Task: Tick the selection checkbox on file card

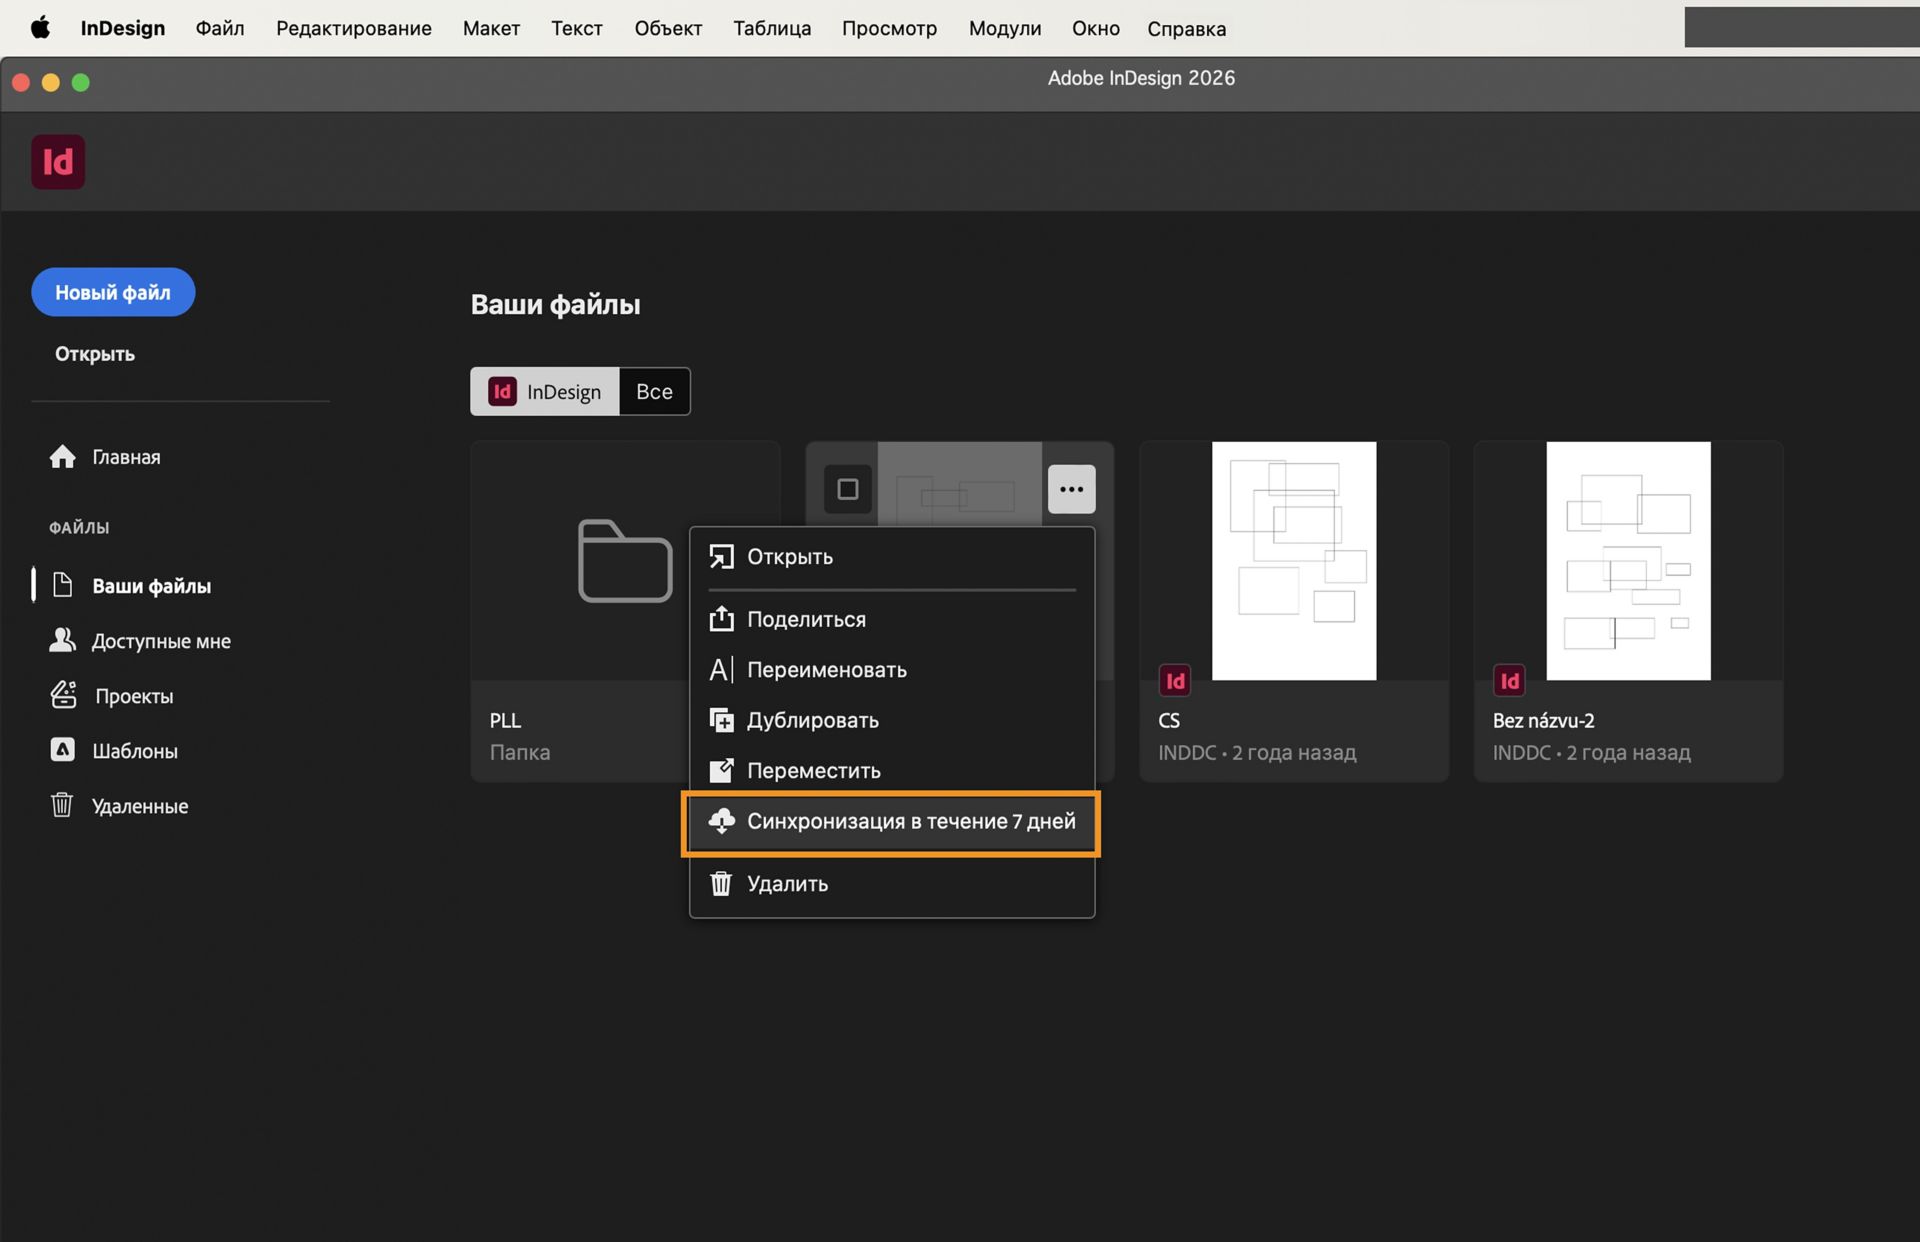Action: [x=847, y=489]
